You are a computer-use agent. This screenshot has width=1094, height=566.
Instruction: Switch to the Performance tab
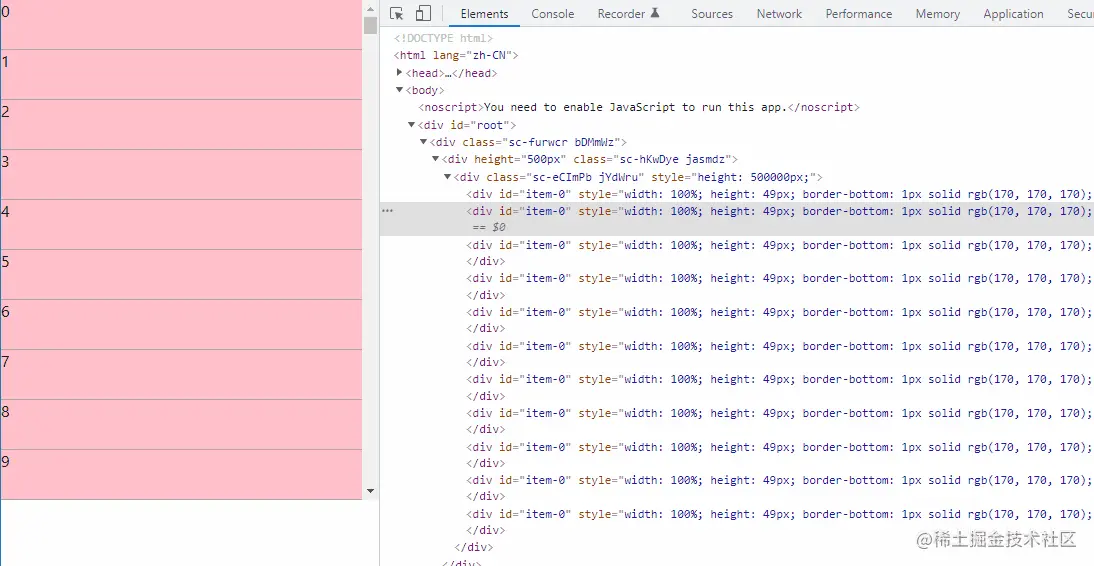pos(859,13)
